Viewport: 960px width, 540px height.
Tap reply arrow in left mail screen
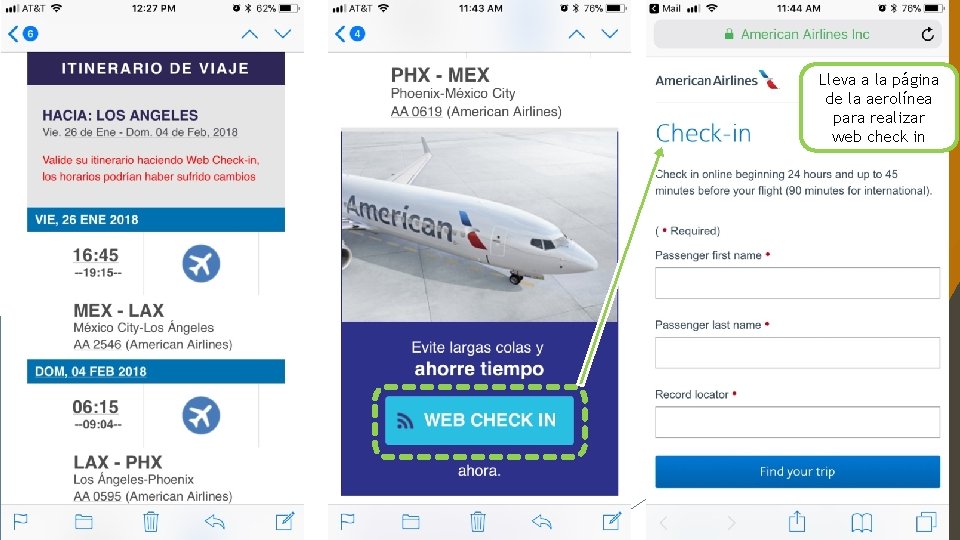coord(215,522)
